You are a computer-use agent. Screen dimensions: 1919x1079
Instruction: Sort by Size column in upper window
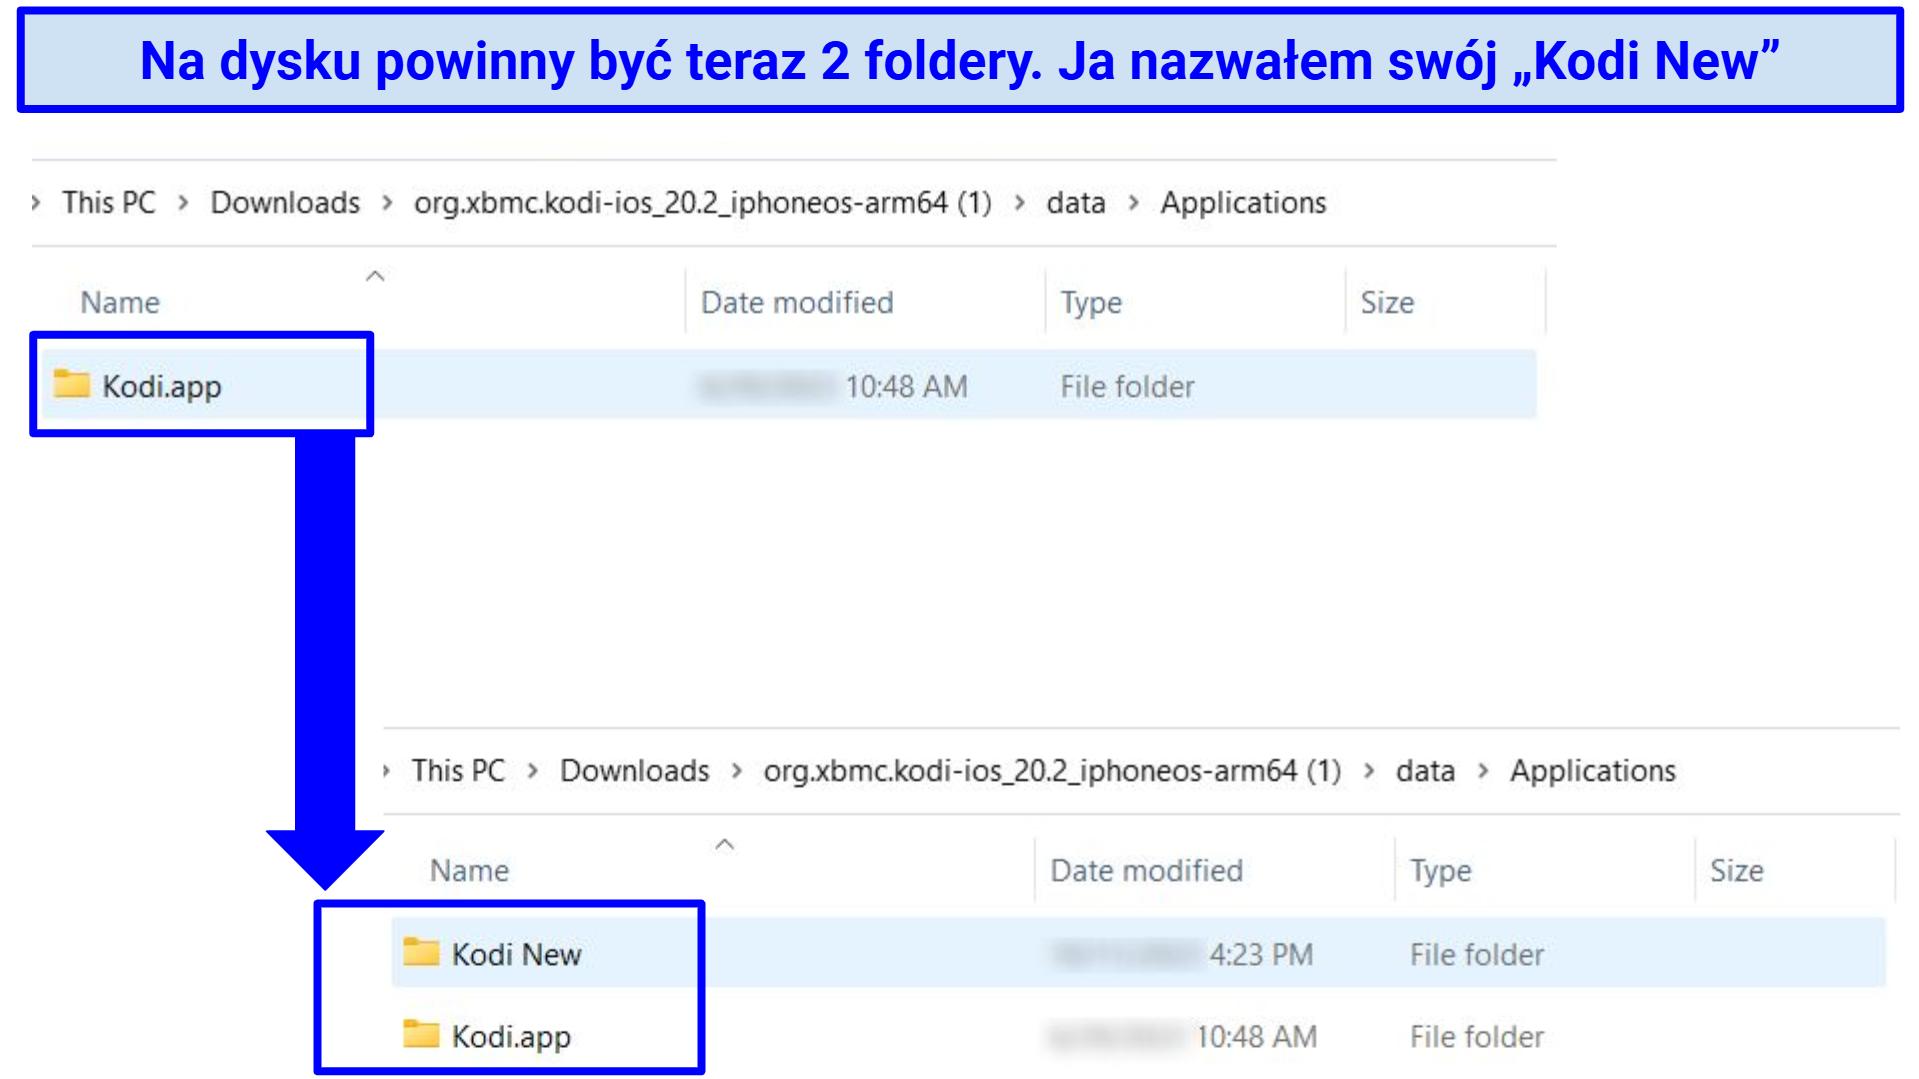pos(1387,303)
